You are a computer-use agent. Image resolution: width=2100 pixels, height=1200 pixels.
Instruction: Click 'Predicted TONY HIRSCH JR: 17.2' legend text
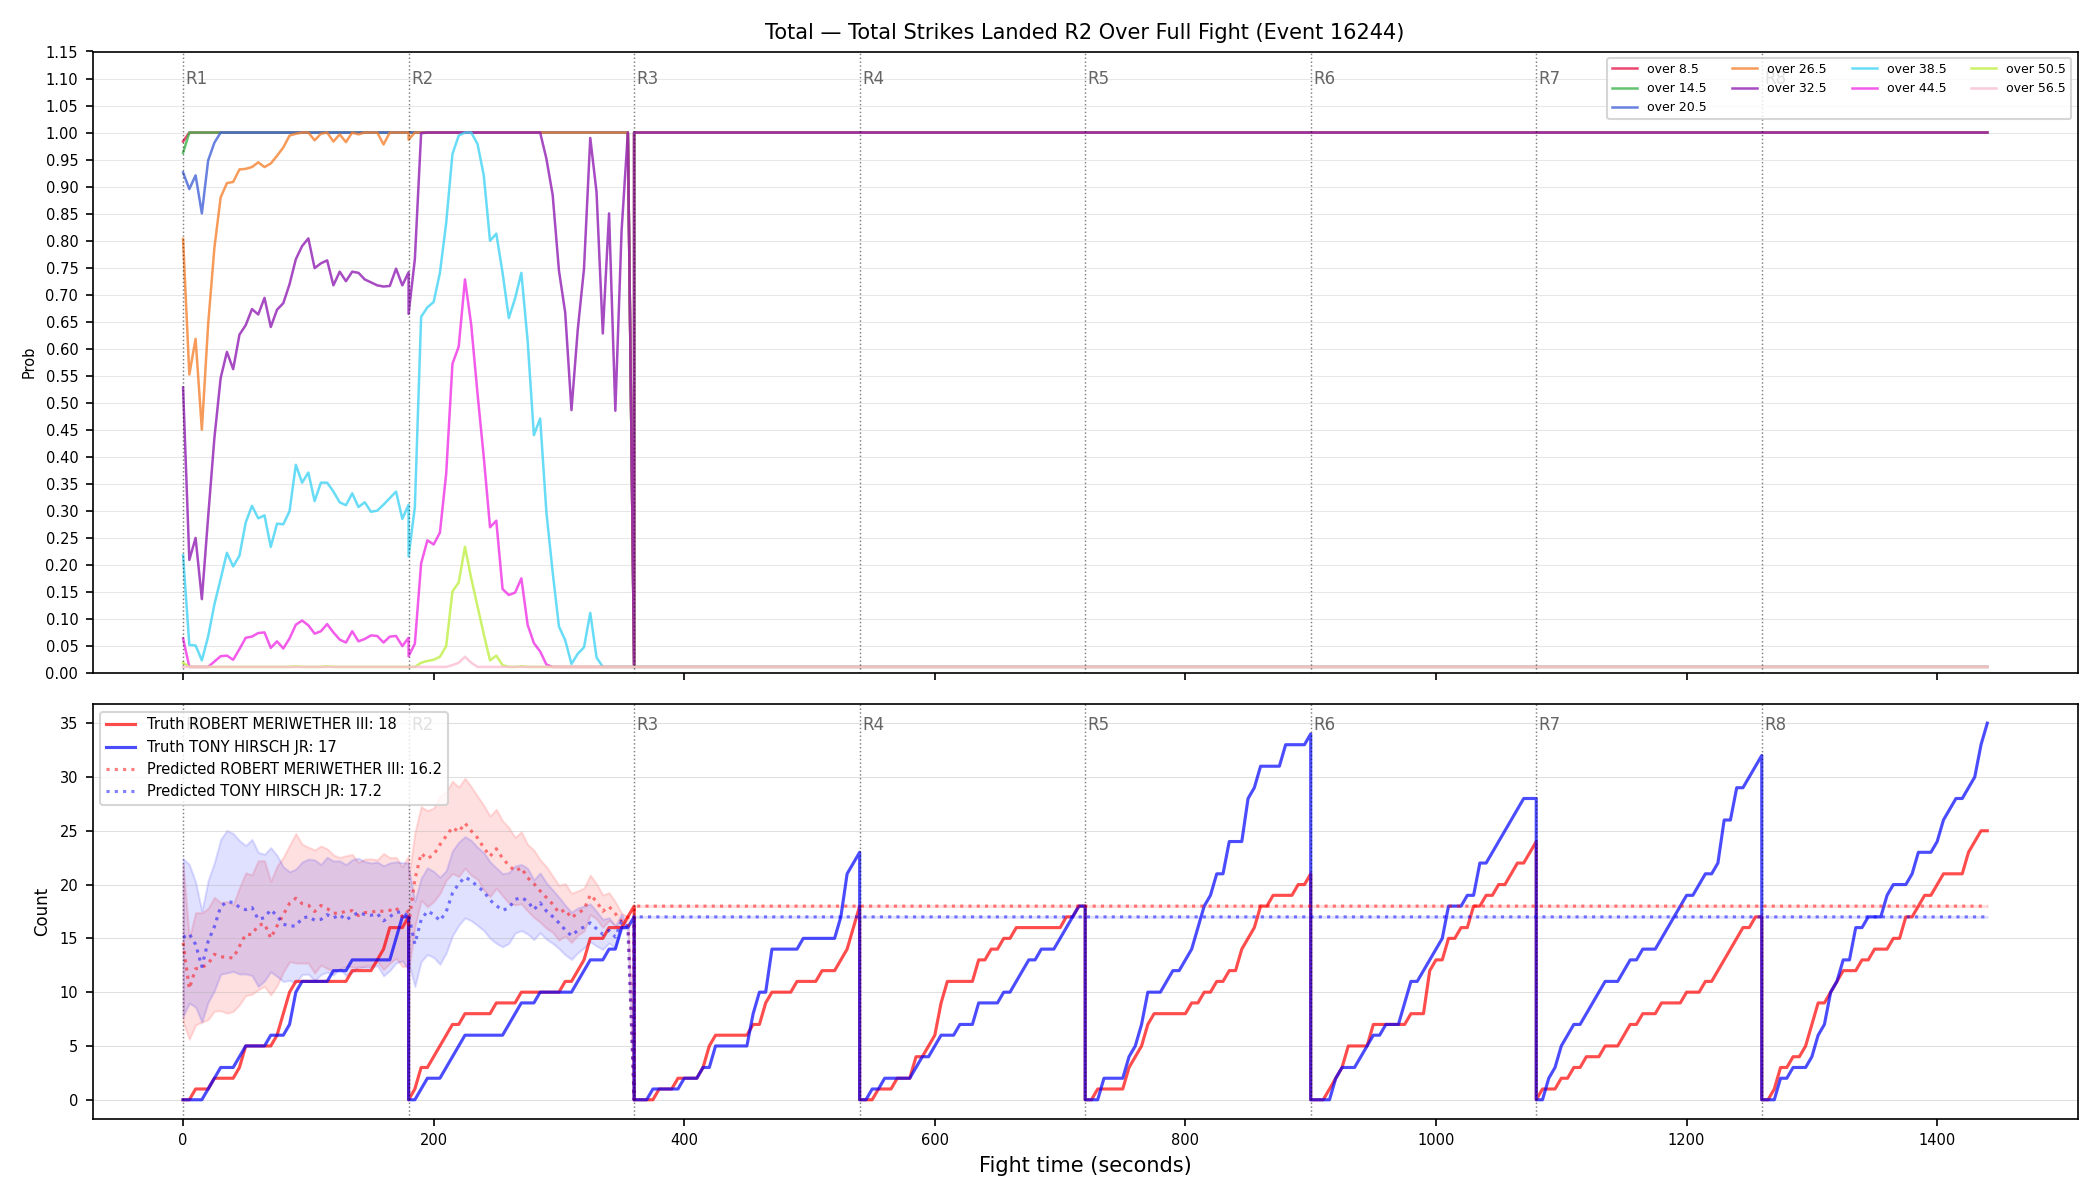tap(264, 791)
